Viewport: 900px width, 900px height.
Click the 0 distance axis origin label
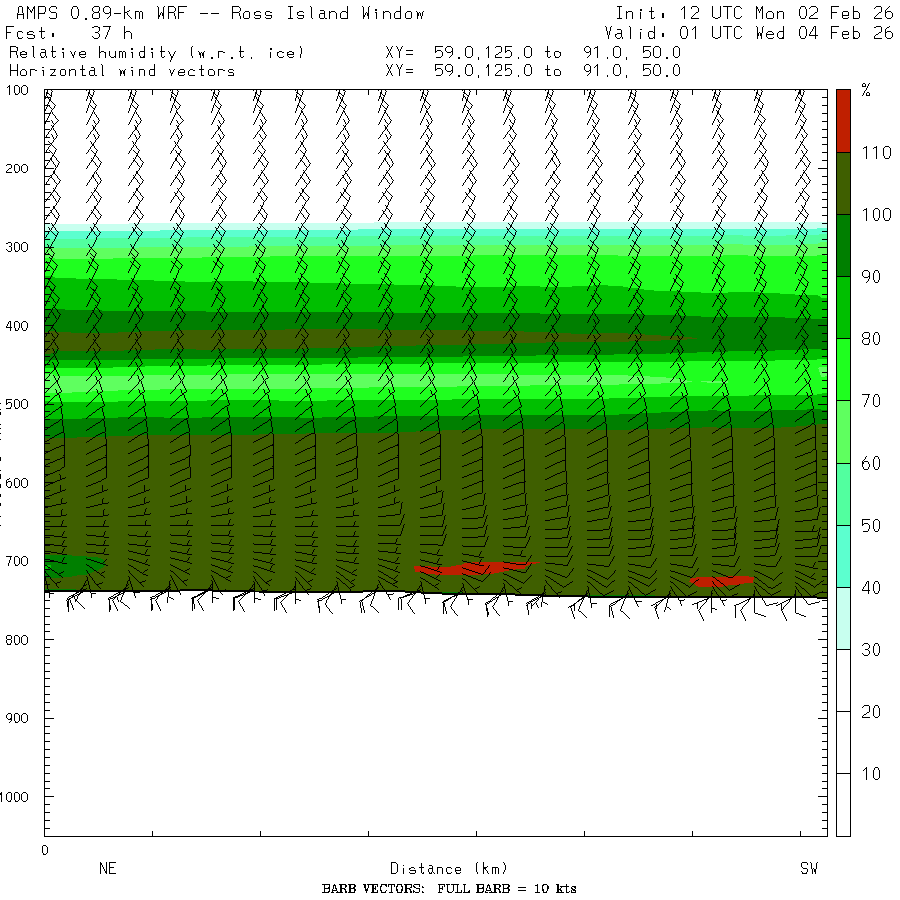(45, 851)
